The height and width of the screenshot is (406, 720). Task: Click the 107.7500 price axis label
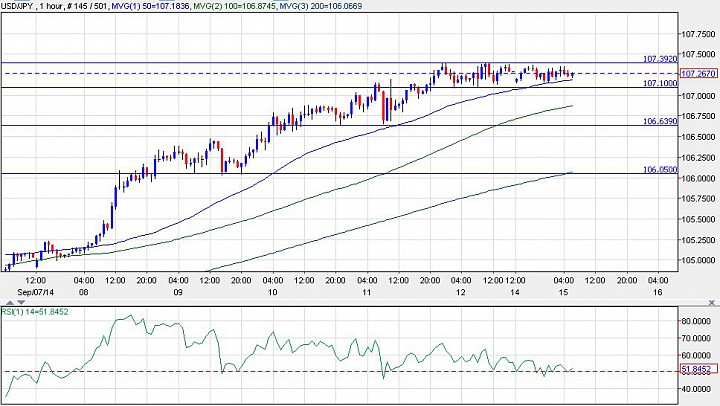coord(698,34)
